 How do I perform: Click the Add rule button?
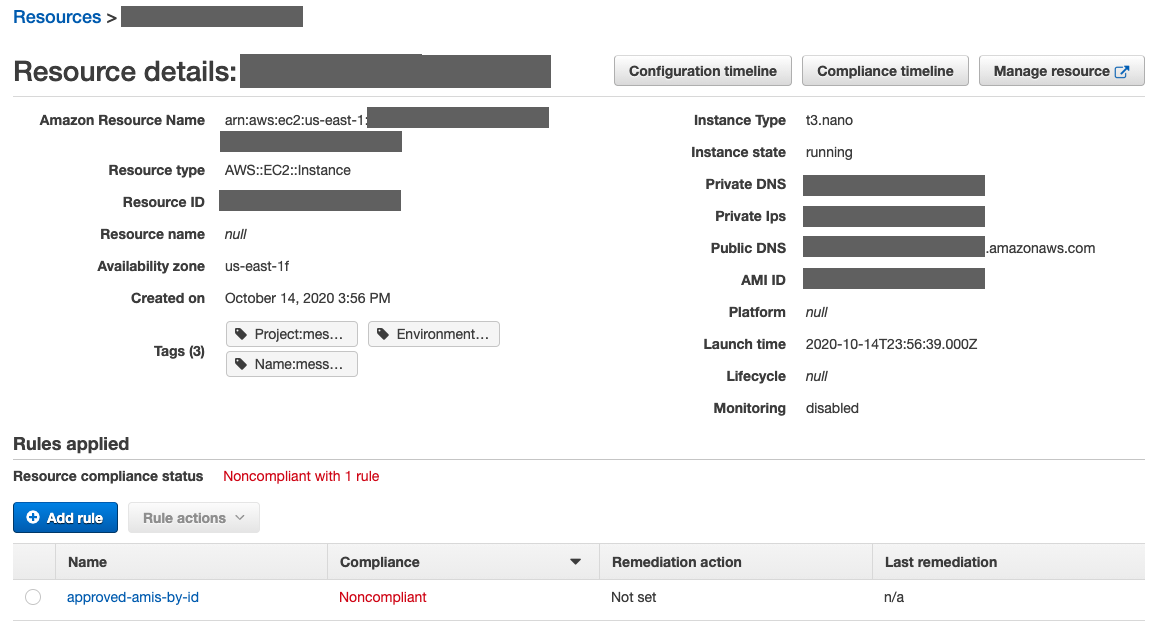pos(65,517)
